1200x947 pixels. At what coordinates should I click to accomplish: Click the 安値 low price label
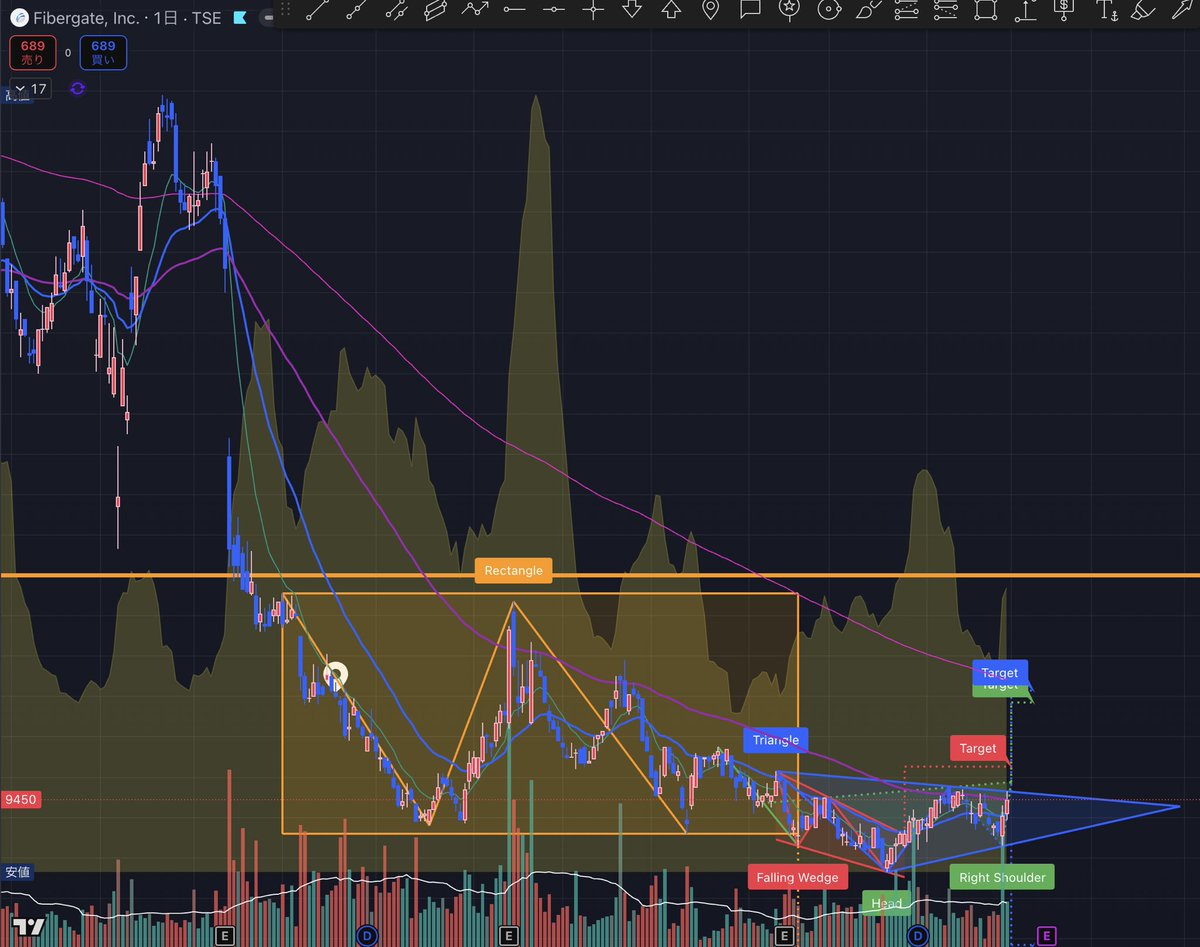coord(17,872)
